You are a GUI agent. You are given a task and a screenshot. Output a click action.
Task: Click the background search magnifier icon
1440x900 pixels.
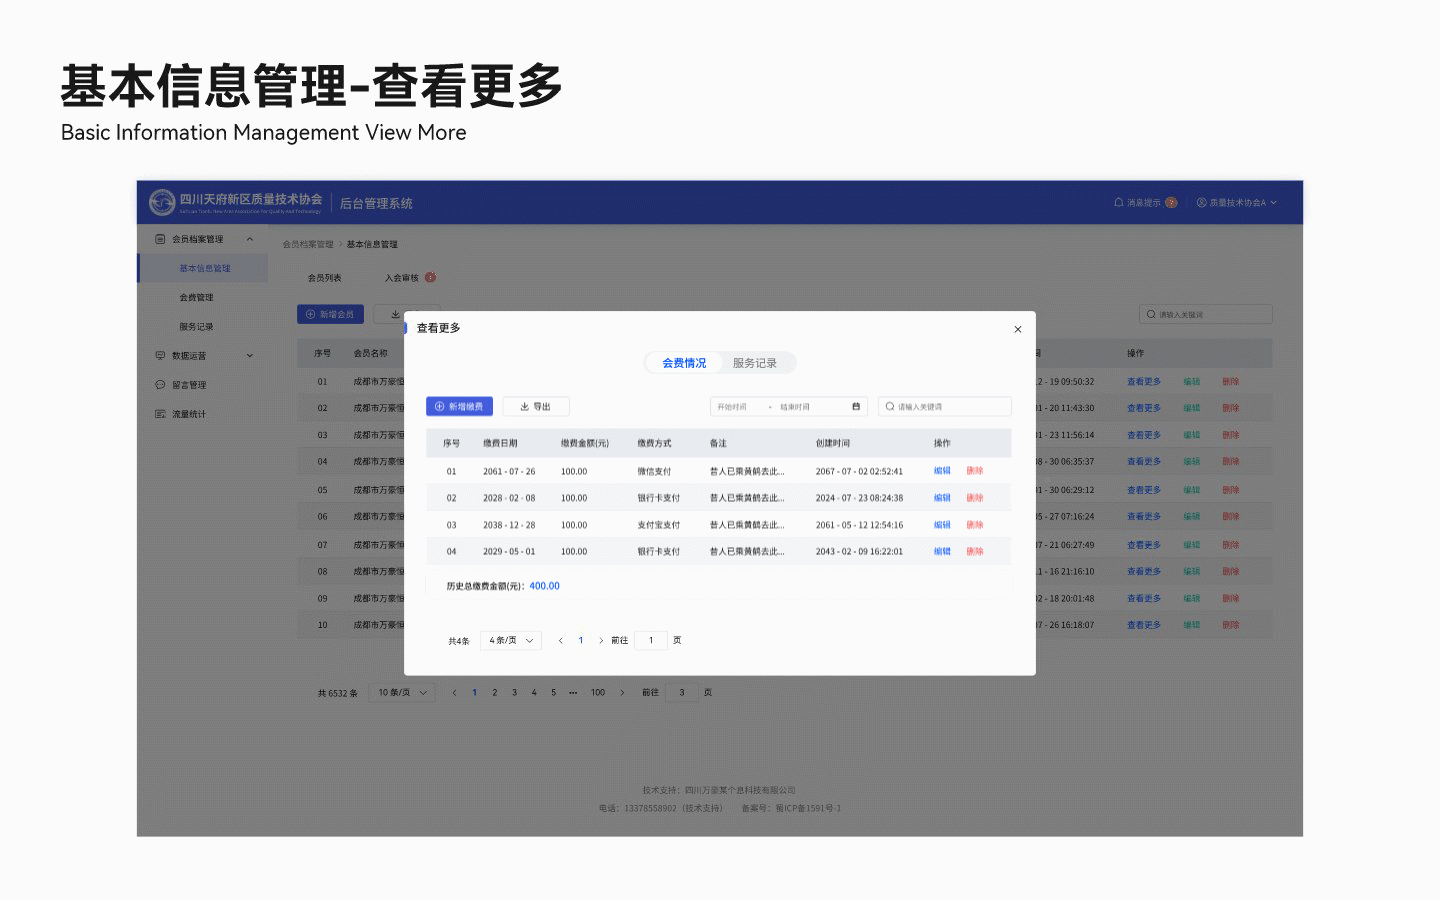tap(1151, 314)
